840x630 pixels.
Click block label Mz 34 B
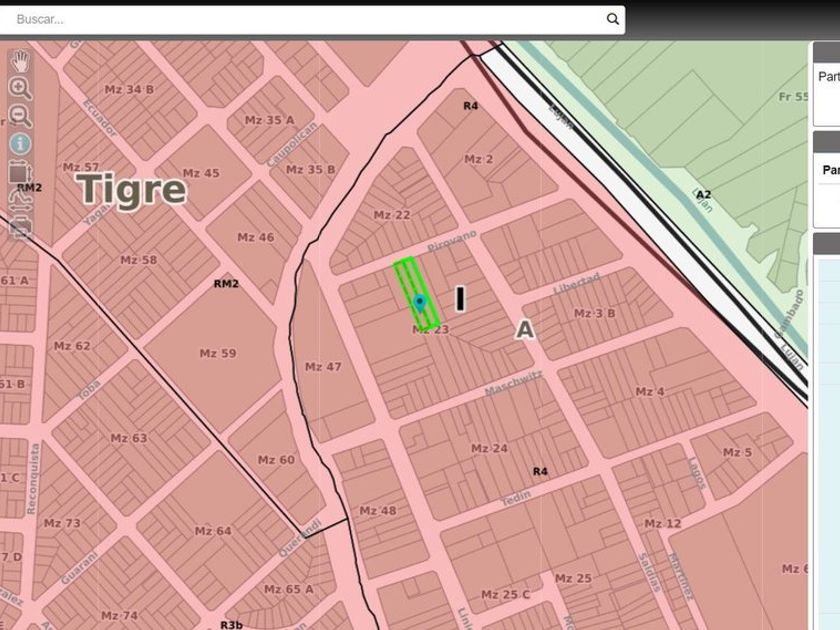coord(129,89)
